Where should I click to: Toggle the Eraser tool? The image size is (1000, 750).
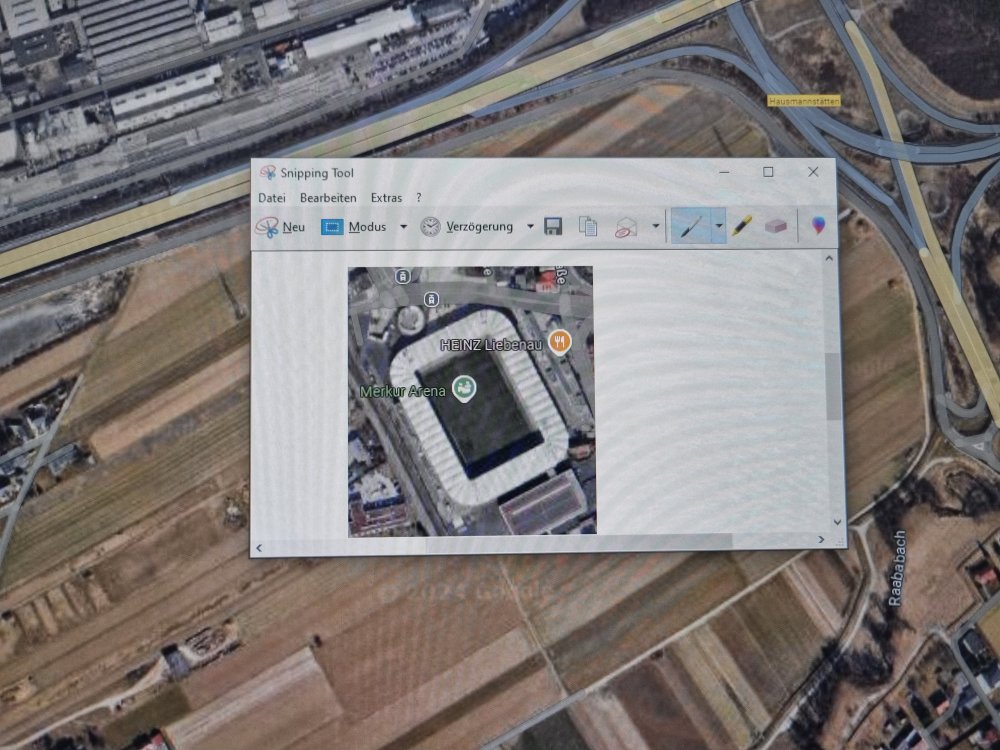tap(776, 227)
